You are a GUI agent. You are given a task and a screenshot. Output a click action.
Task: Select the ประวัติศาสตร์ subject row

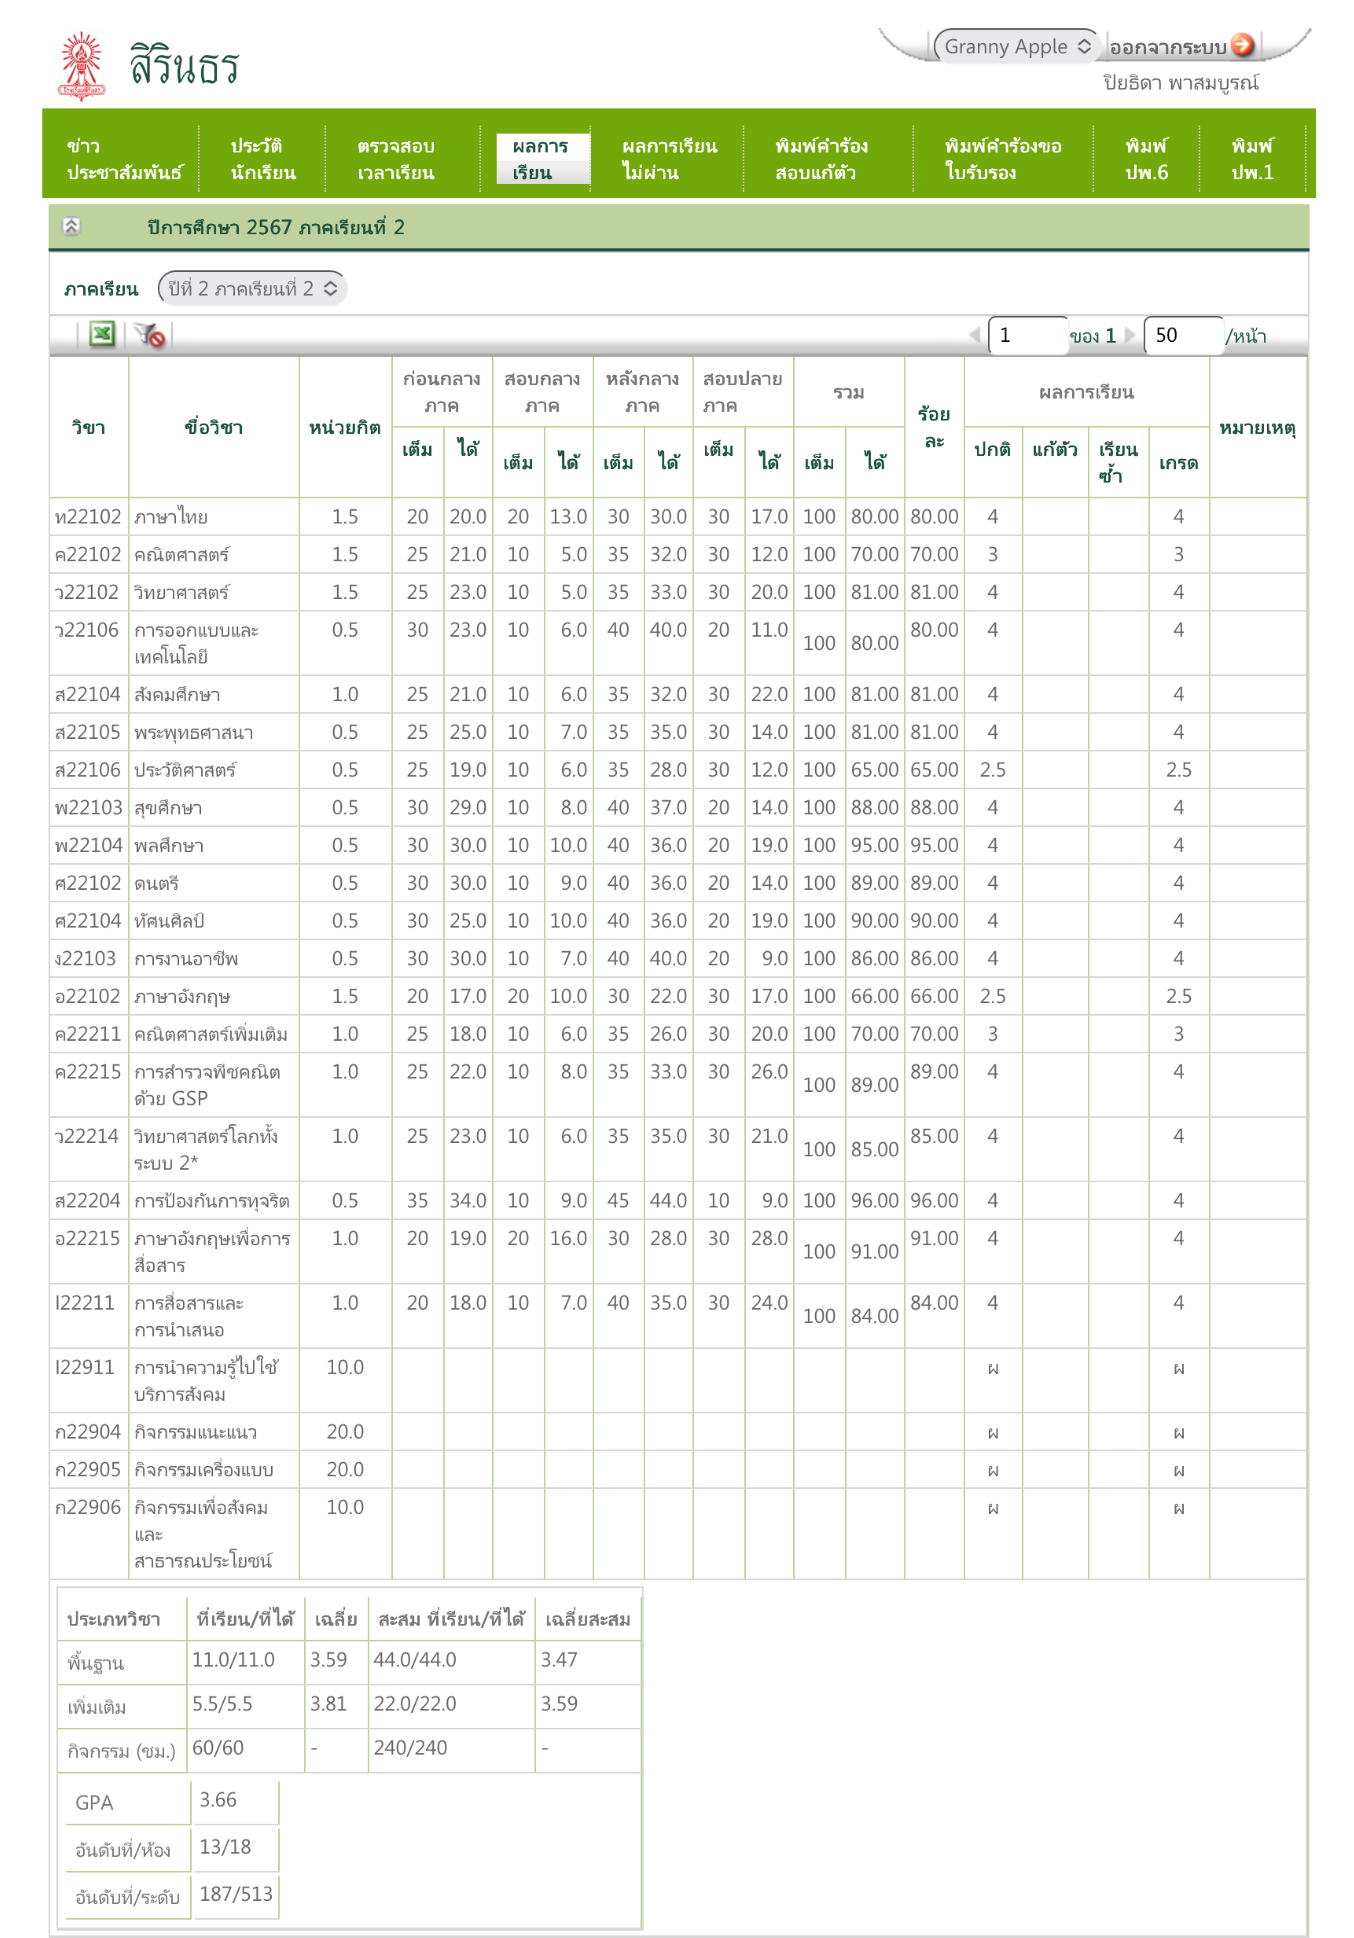(x=678, y=770)
